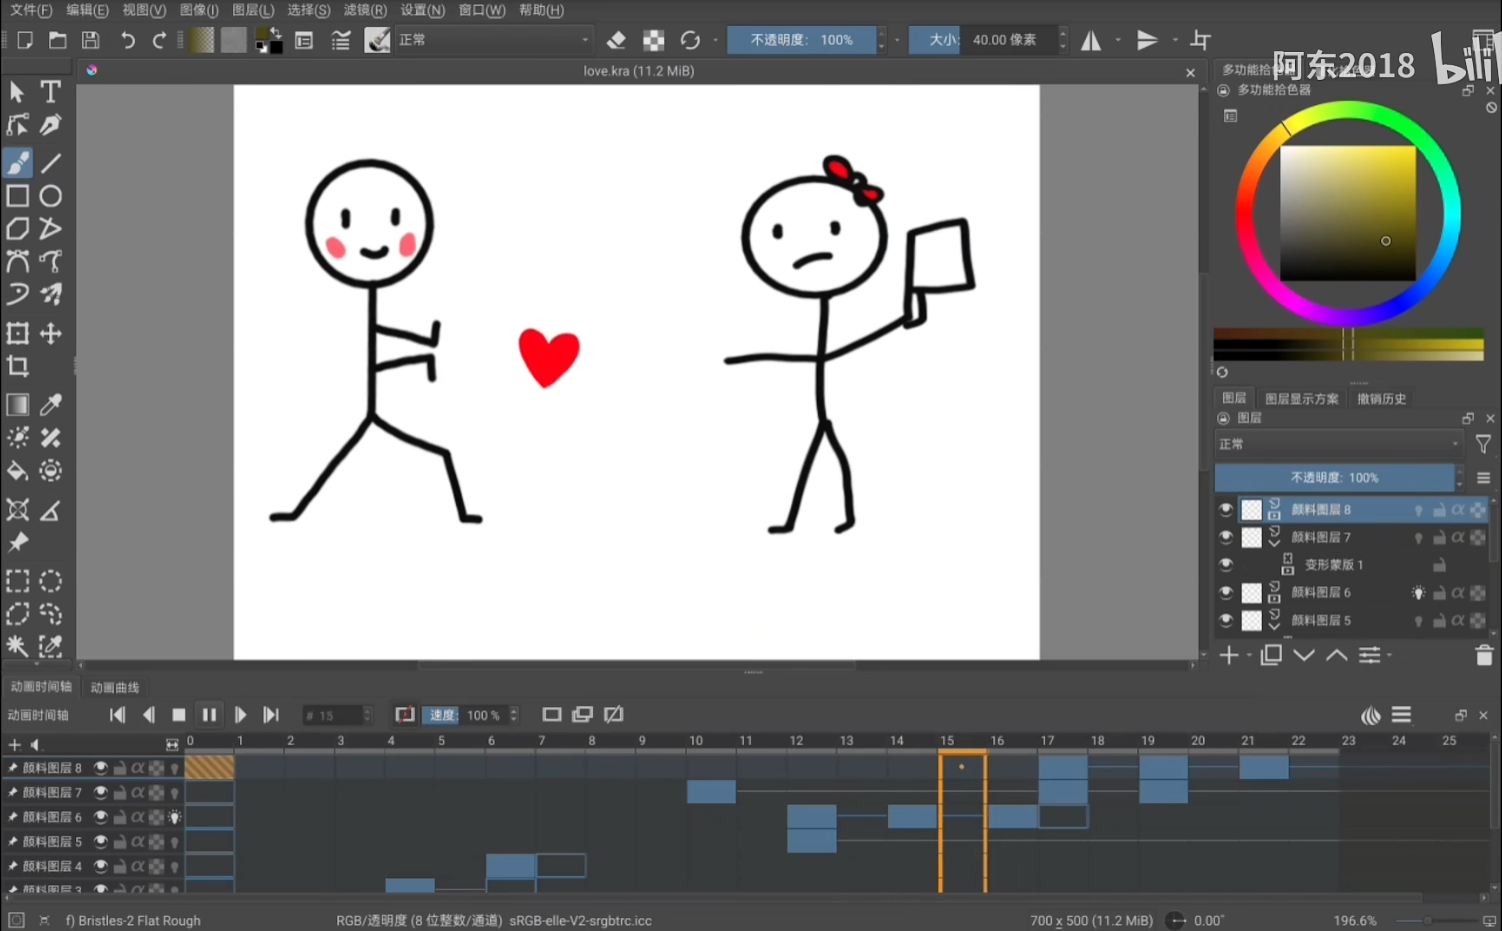The height and width of the screenshot is (931, 1502).
Task: Open the 文件(F) menu
Action: (31, 10)
